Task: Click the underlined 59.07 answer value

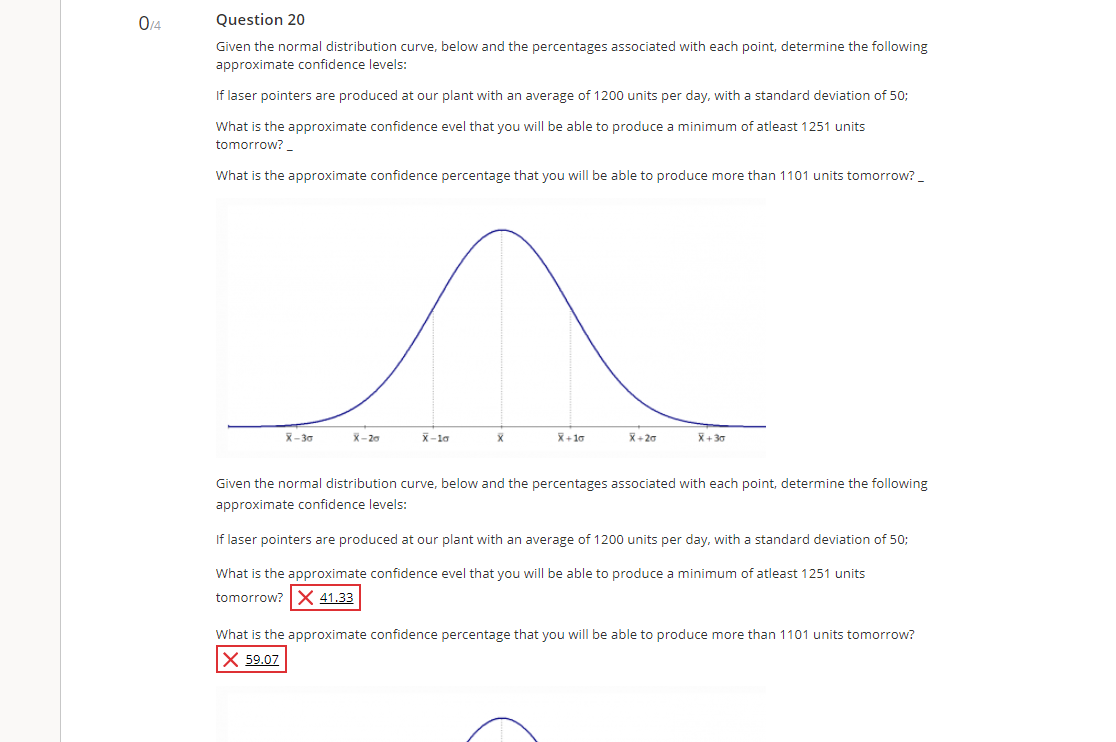Action: click(x=262, y=659)
